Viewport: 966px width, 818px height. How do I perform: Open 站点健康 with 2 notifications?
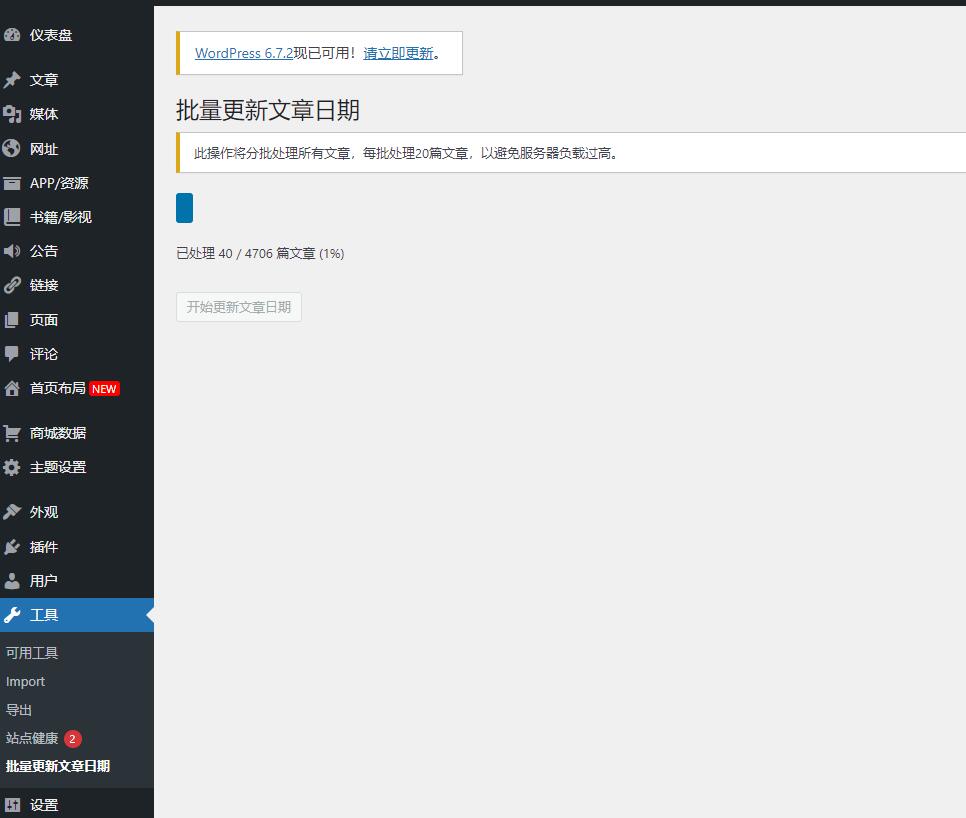click(x=32, y=738)
